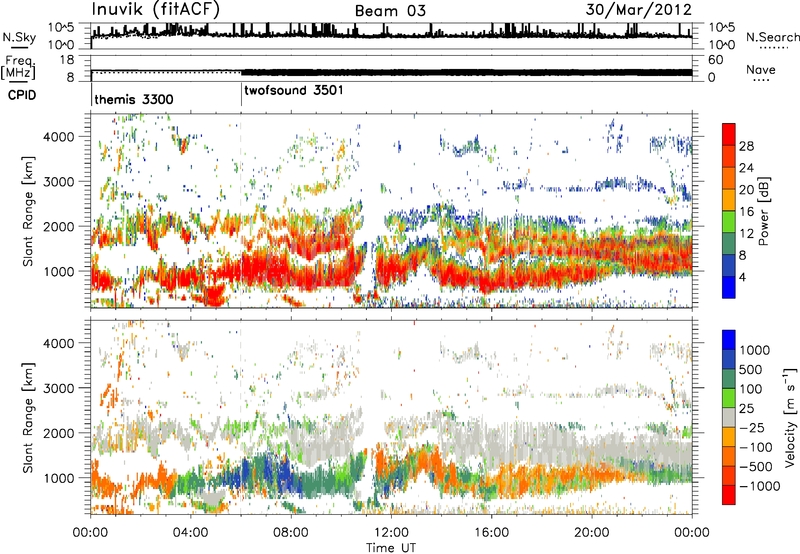
Task: Pick the blue bottom segment of Power colorbar
Action: (x=729, y=287)
